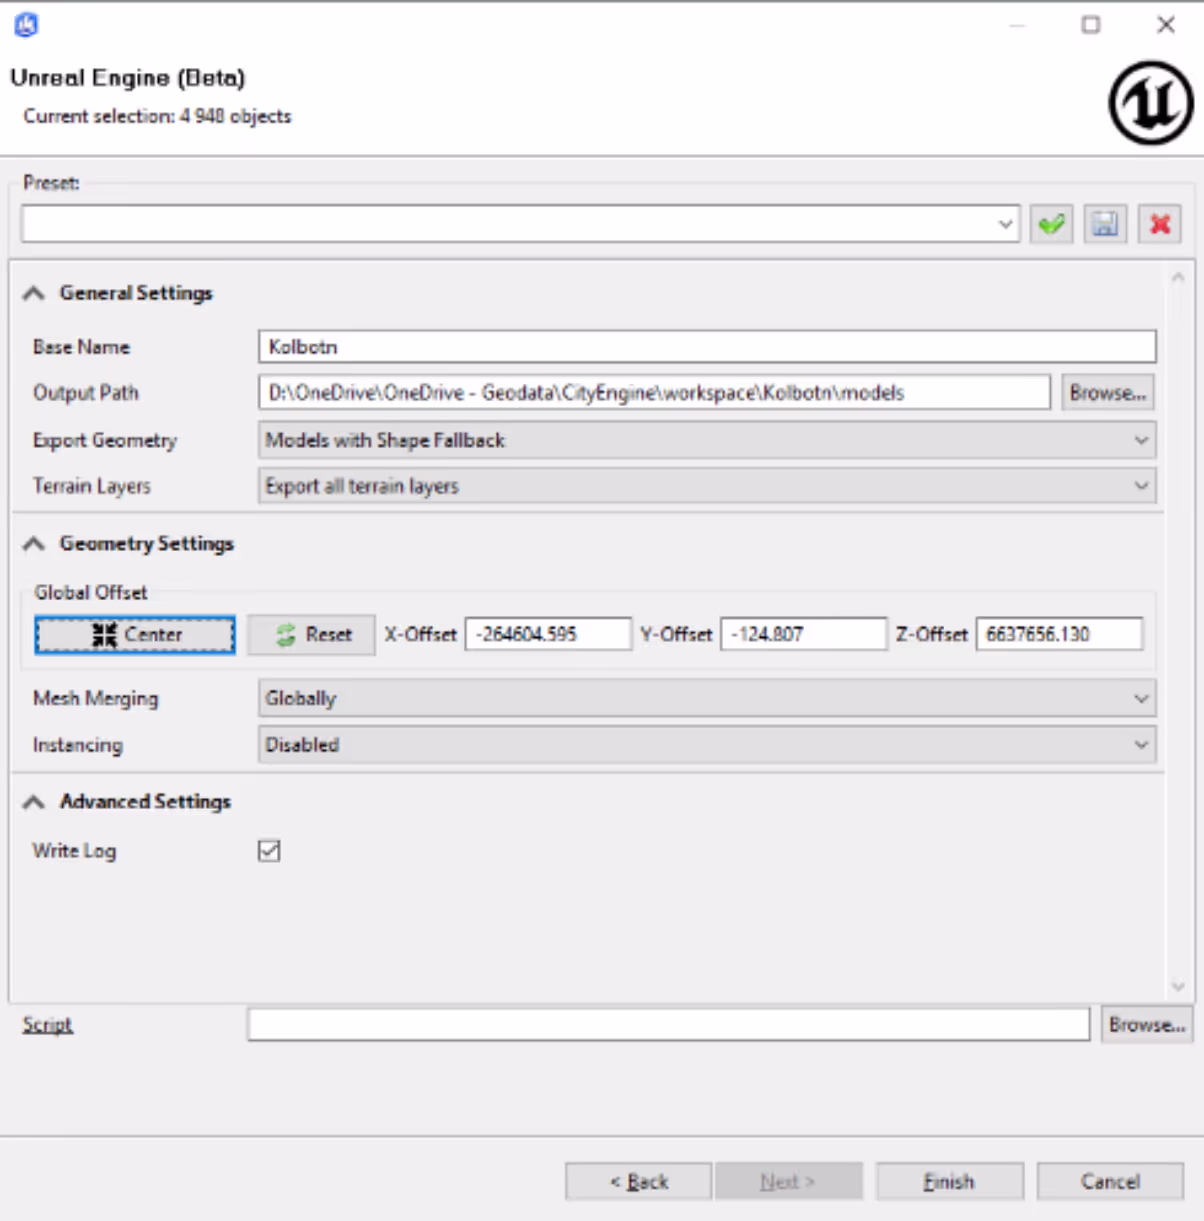
Task: Click the Finish button
Action: click(x=949, y=1181)
